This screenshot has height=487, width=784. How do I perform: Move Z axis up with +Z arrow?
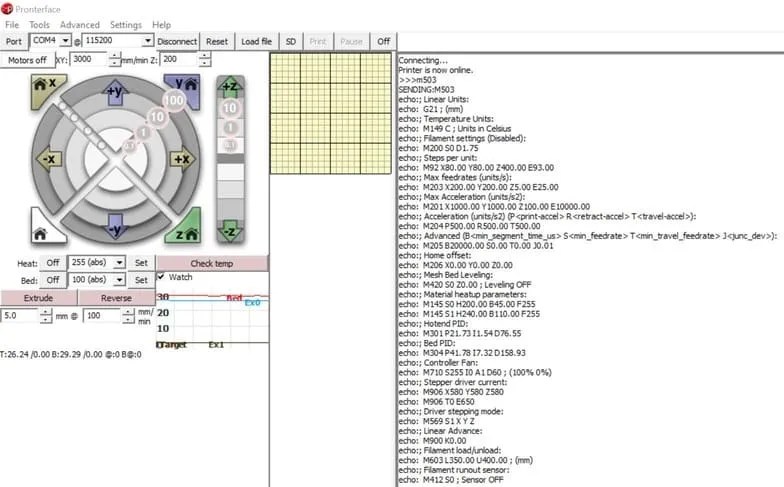tap(230, 87)
